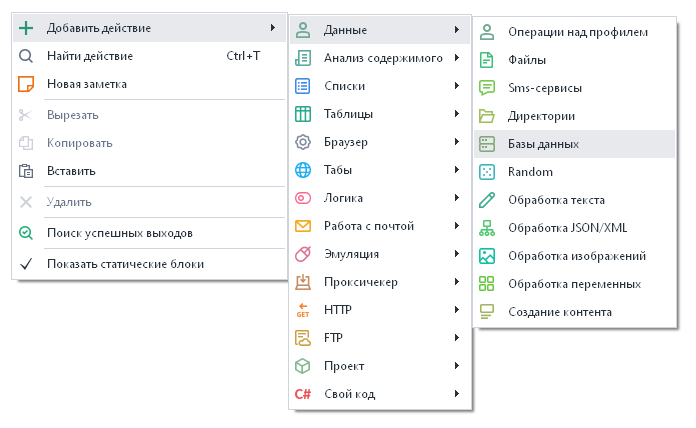The image size is (696, 428).
Task: Open the 'Базы данных' menu item
Action: coord(543,144)
